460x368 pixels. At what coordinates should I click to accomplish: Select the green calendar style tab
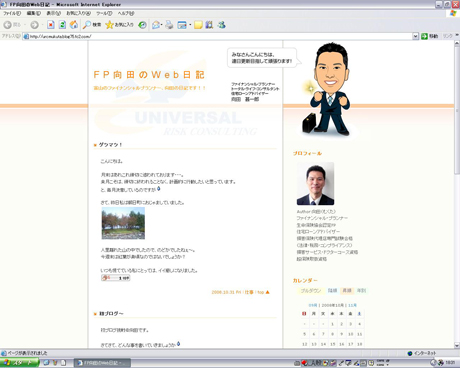tap(361, 291)
